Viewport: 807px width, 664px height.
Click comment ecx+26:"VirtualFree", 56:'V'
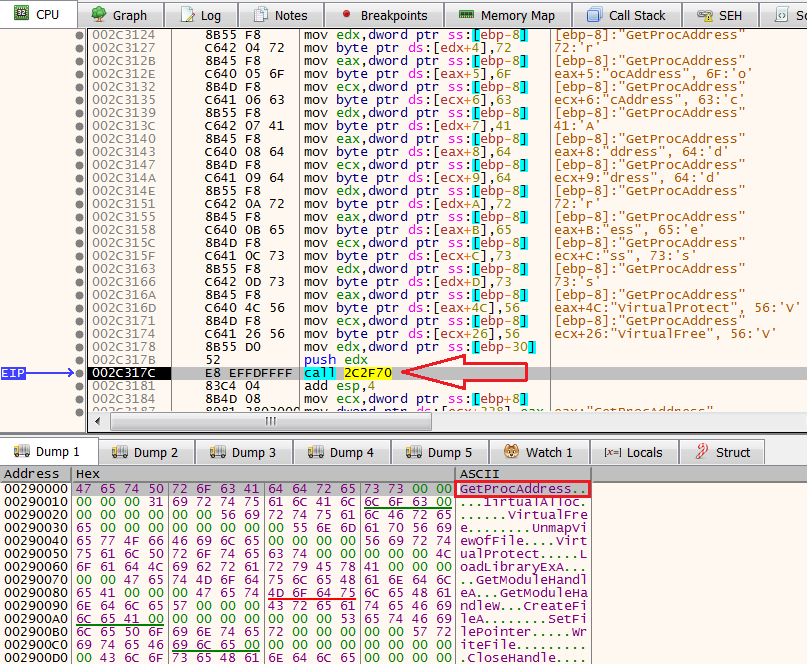coord(665,334)
